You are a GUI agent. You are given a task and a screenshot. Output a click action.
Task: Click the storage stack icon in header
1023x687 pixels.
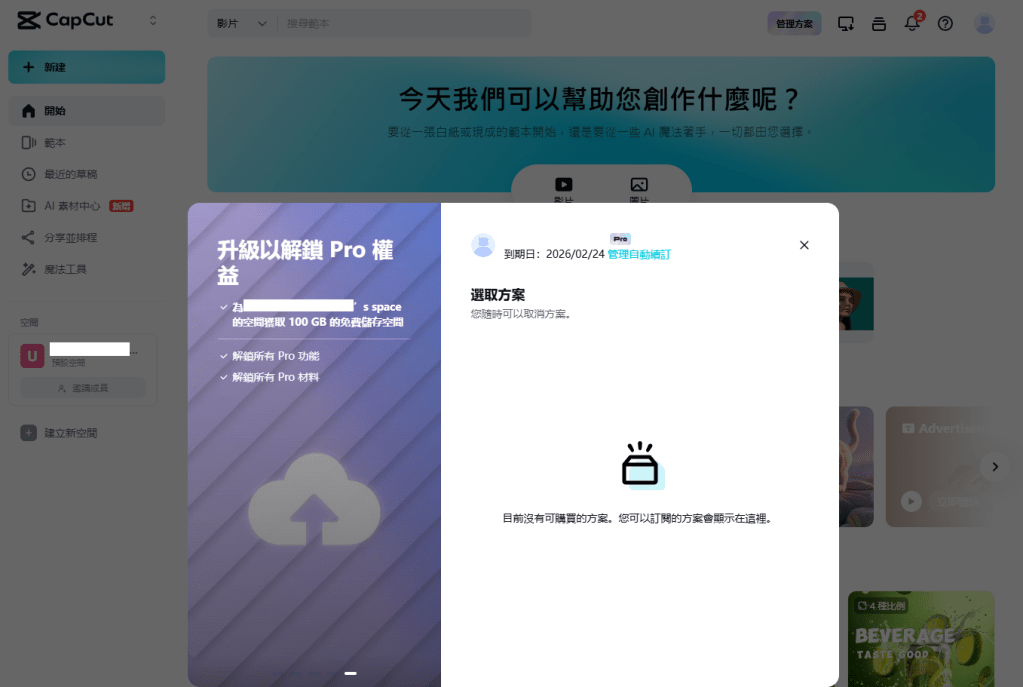879,23
